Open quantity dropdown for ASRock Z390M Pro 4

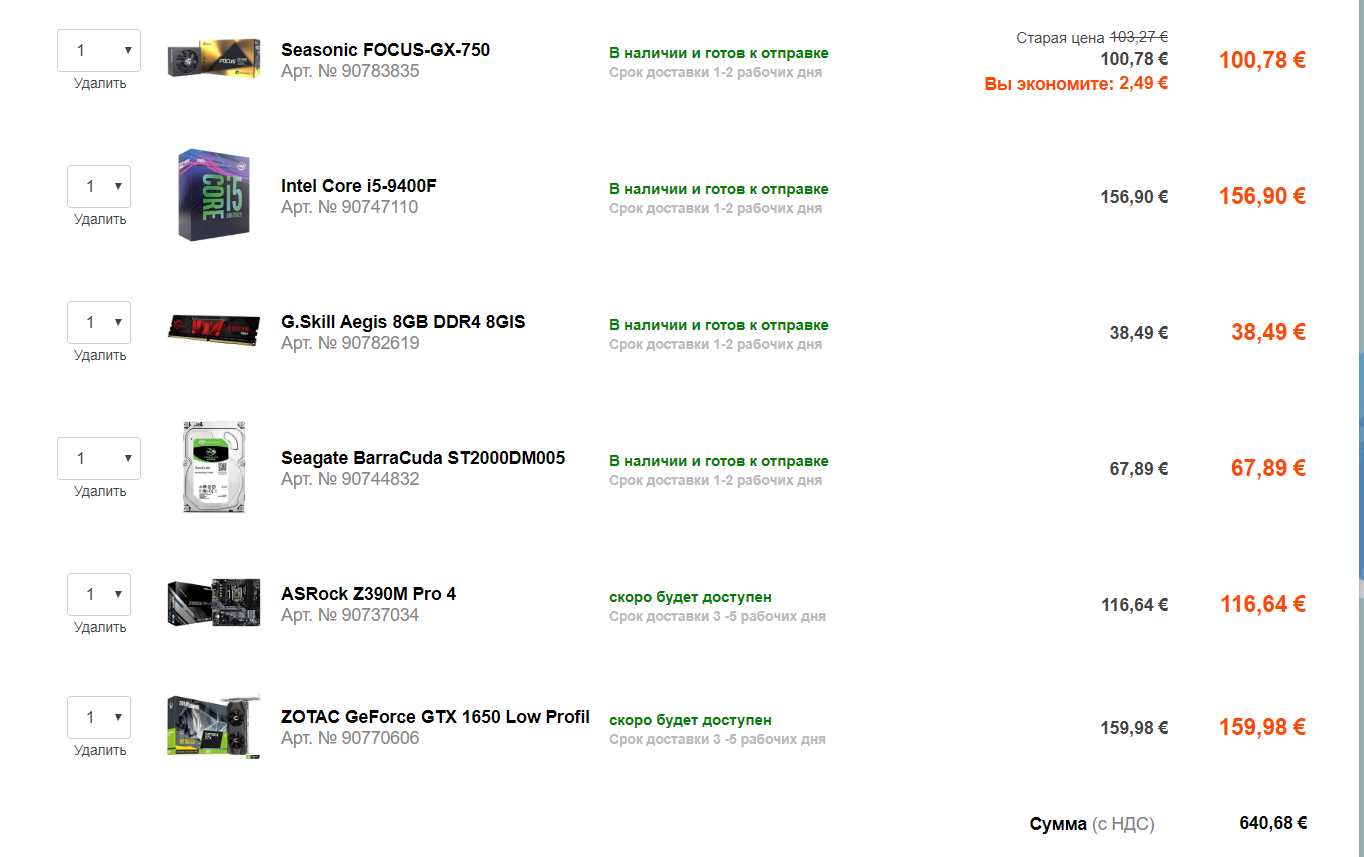point(99,595)
